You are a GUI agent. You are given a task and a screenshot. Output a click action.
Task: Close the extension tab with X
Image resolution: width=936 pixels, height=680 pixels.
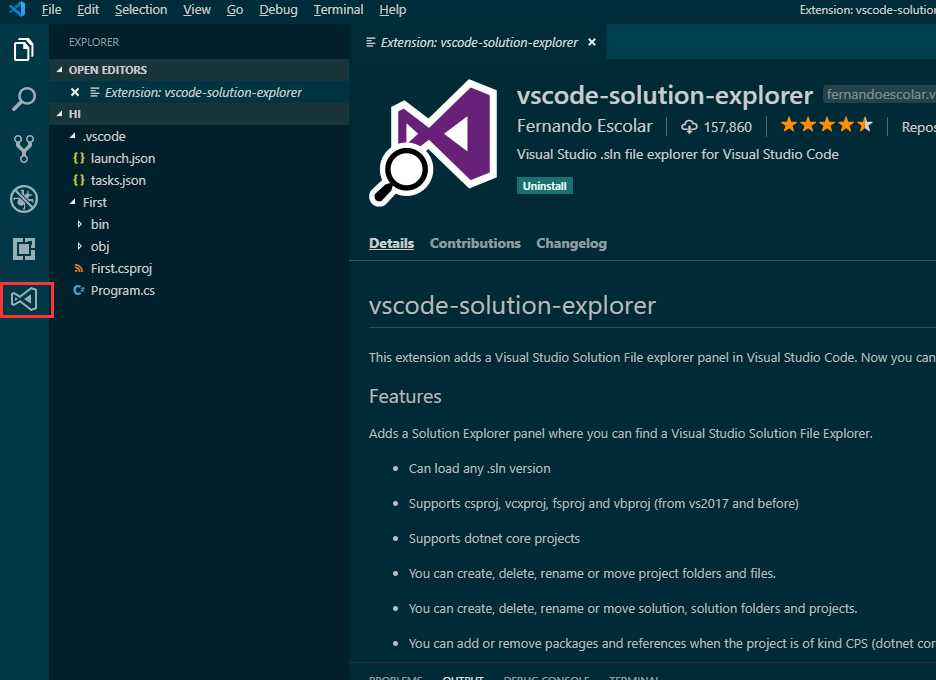pos(592,42)
